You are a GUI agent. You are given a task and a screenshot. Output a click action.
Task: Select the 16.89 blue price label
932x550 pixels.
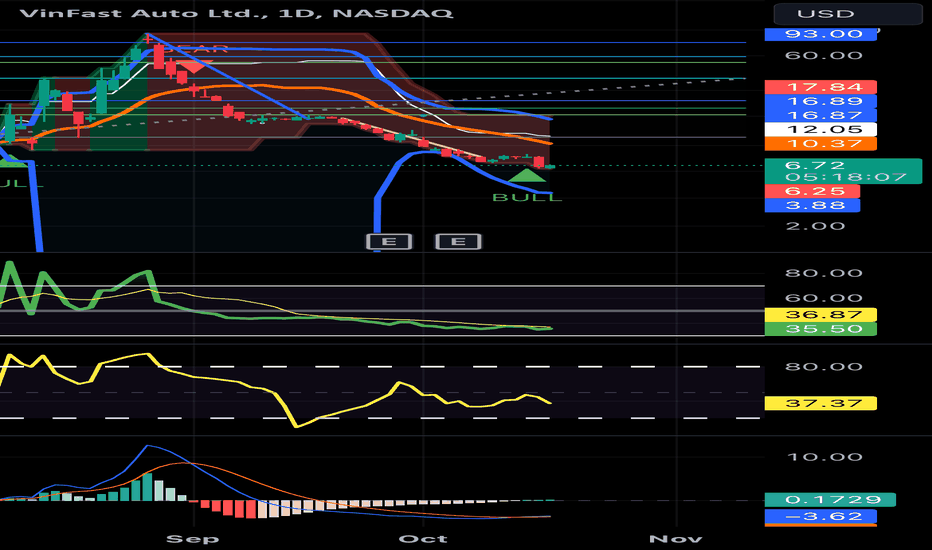[821, 101]
